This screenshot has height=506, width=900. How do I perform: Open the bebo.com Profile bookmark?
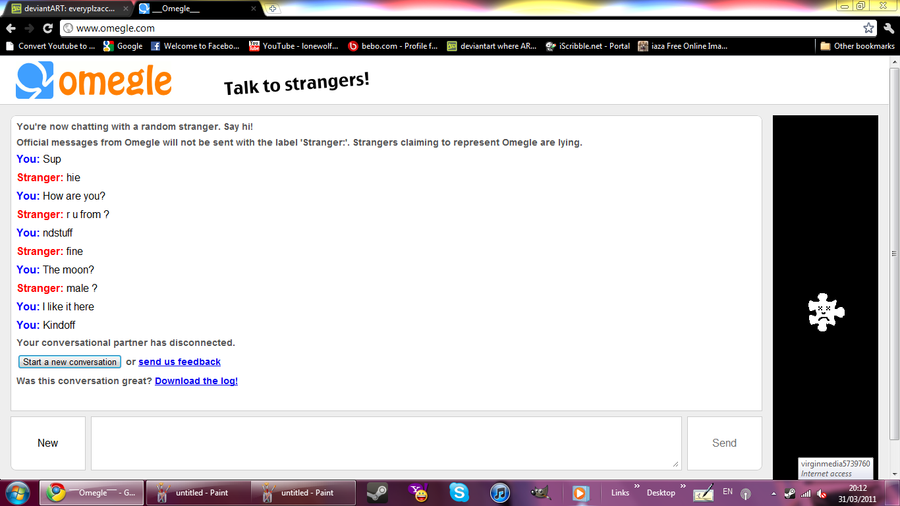[x=393, y=46]
